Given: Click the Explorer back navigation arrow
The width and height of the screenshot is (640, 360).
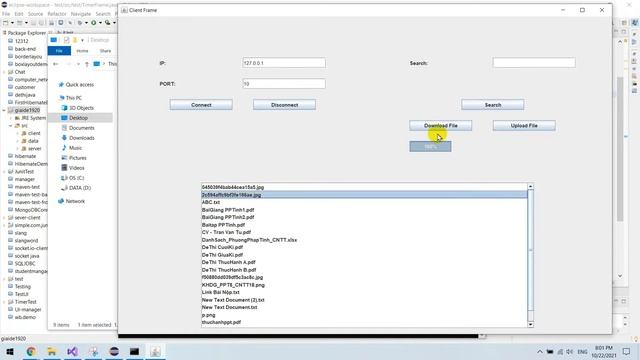Looking at the screenshot, I should pos(56,64).
